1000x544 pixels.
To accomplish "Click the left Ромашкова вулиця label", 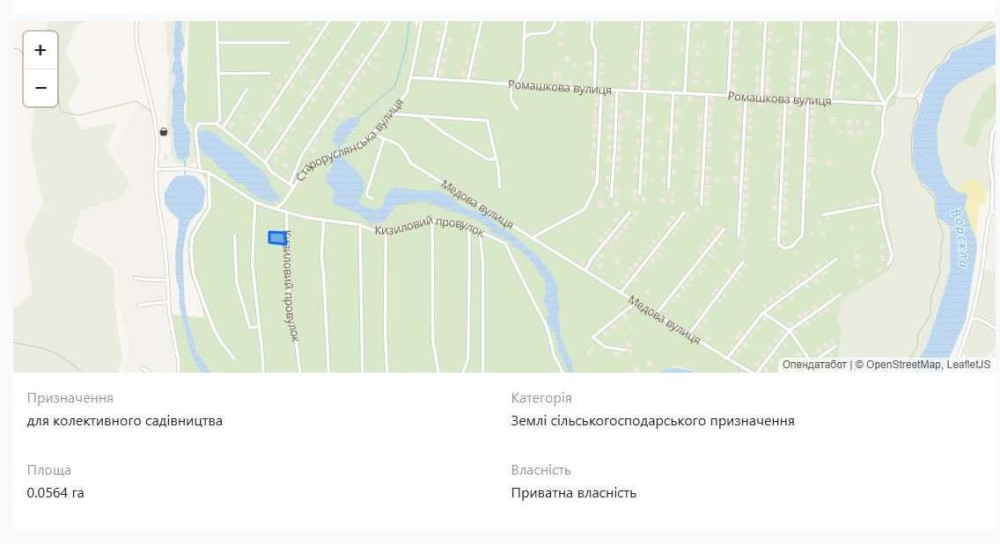I will [559, 87].
